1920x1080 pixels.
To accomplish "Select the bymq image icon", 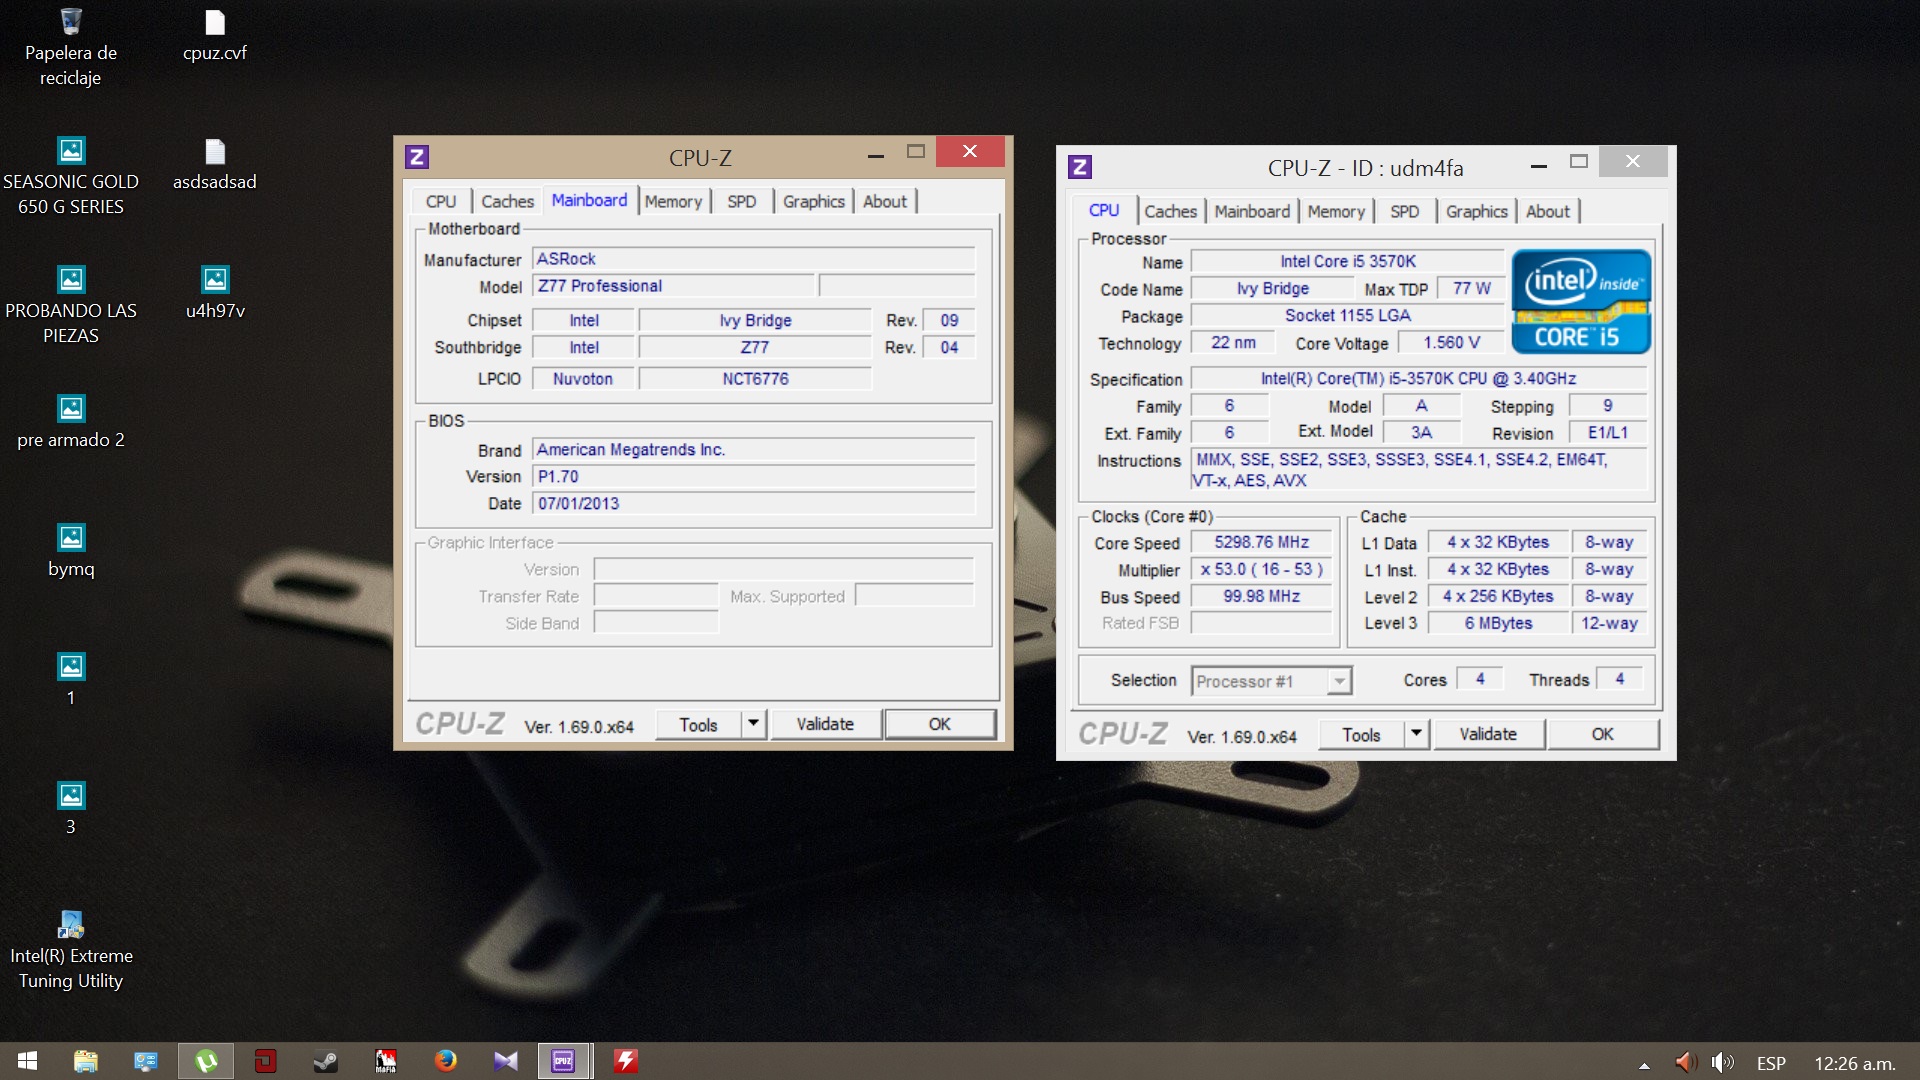I will coord(70,552).
